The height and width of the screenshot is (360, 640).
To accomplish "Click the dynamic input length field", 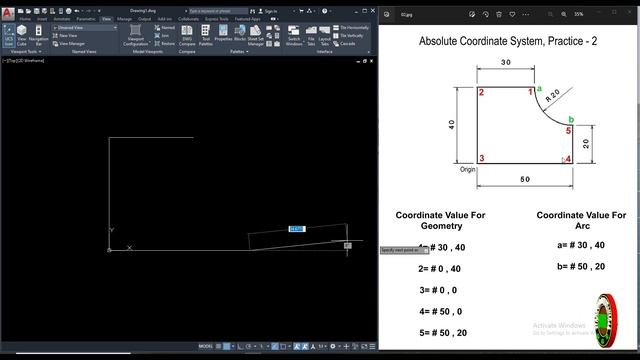I will (x=297, y=229).
